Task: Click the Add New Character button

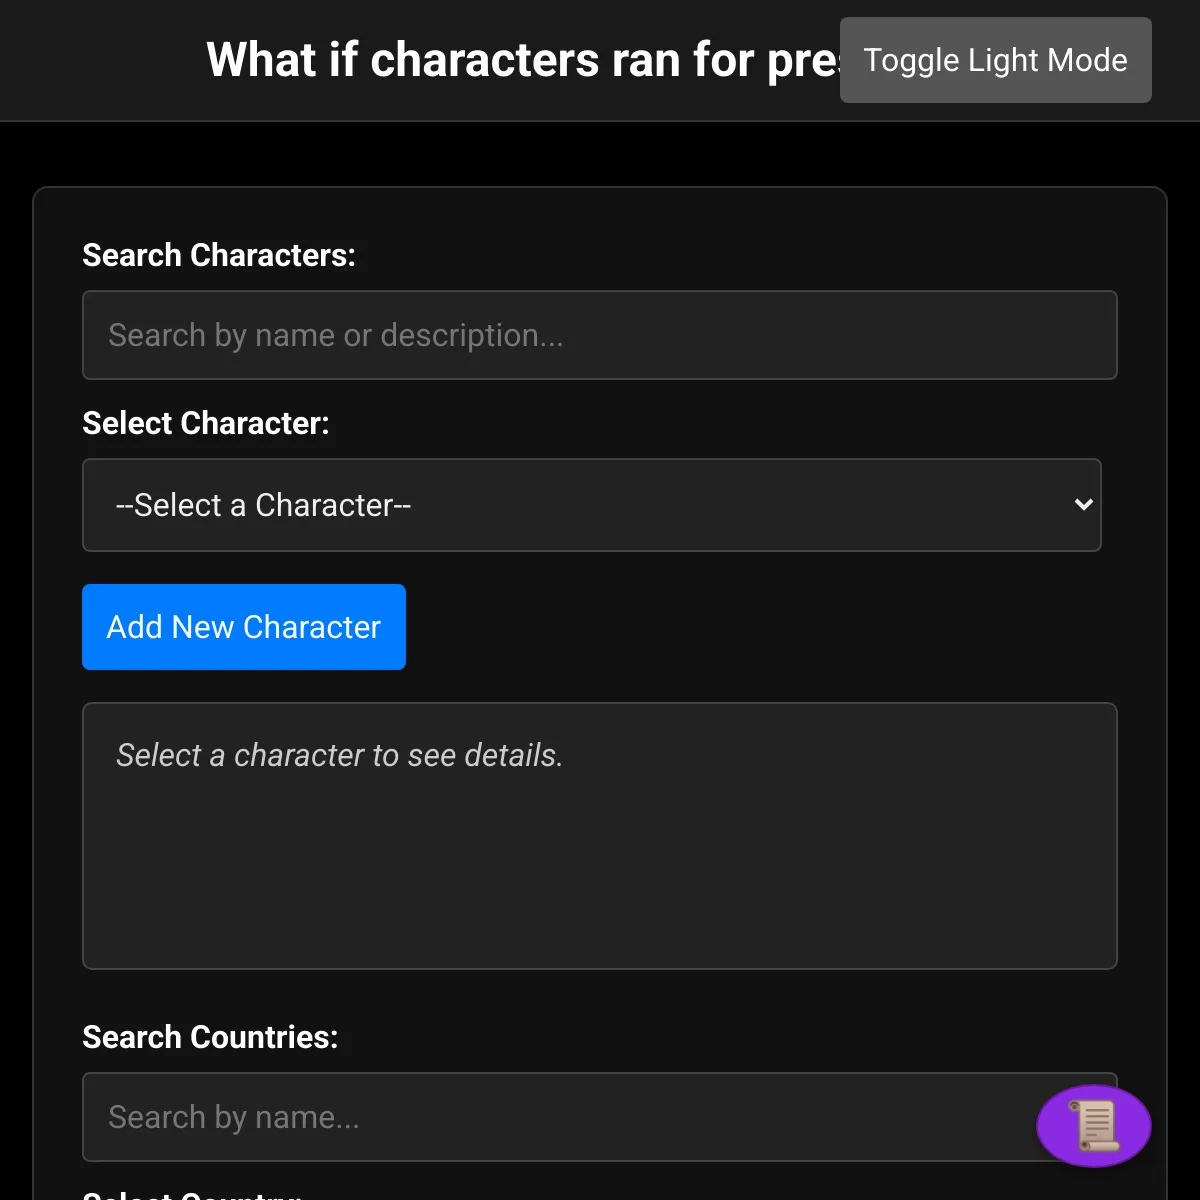Action: click(244, 627)
